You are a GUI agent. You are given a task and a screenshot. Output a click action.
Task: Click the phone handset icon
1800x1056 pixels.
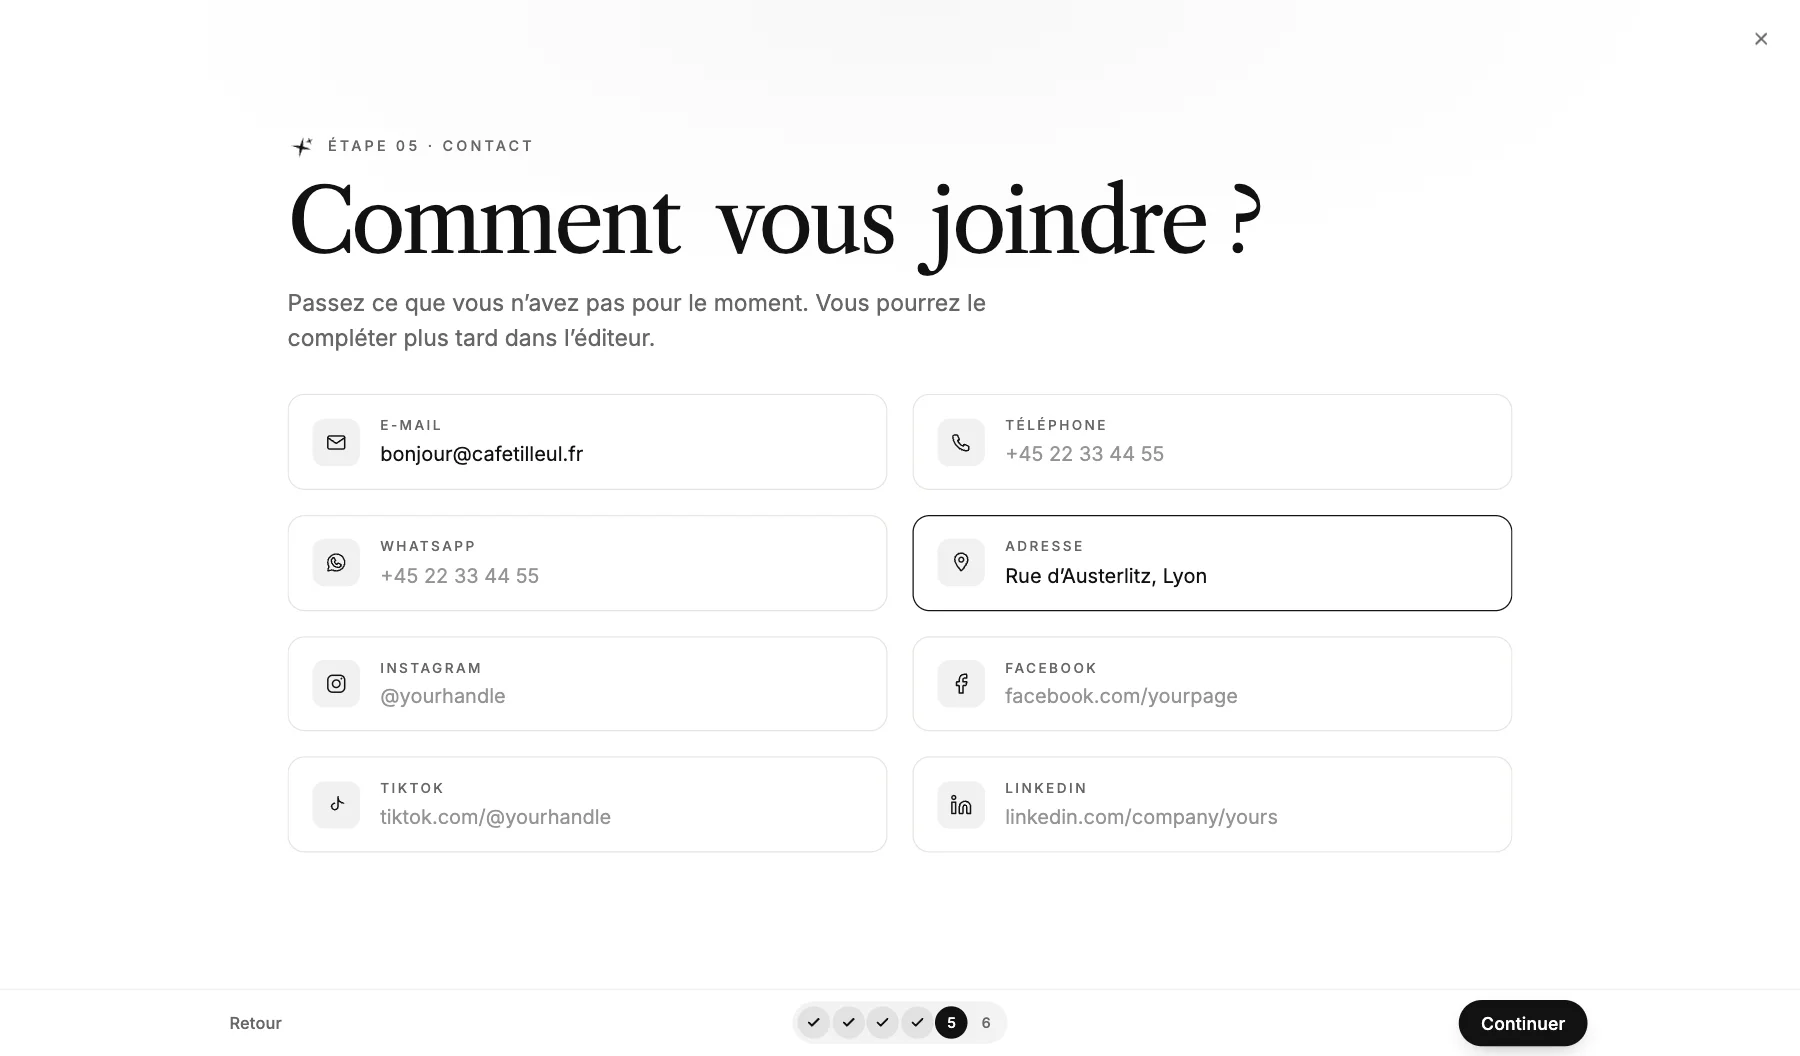961,442
